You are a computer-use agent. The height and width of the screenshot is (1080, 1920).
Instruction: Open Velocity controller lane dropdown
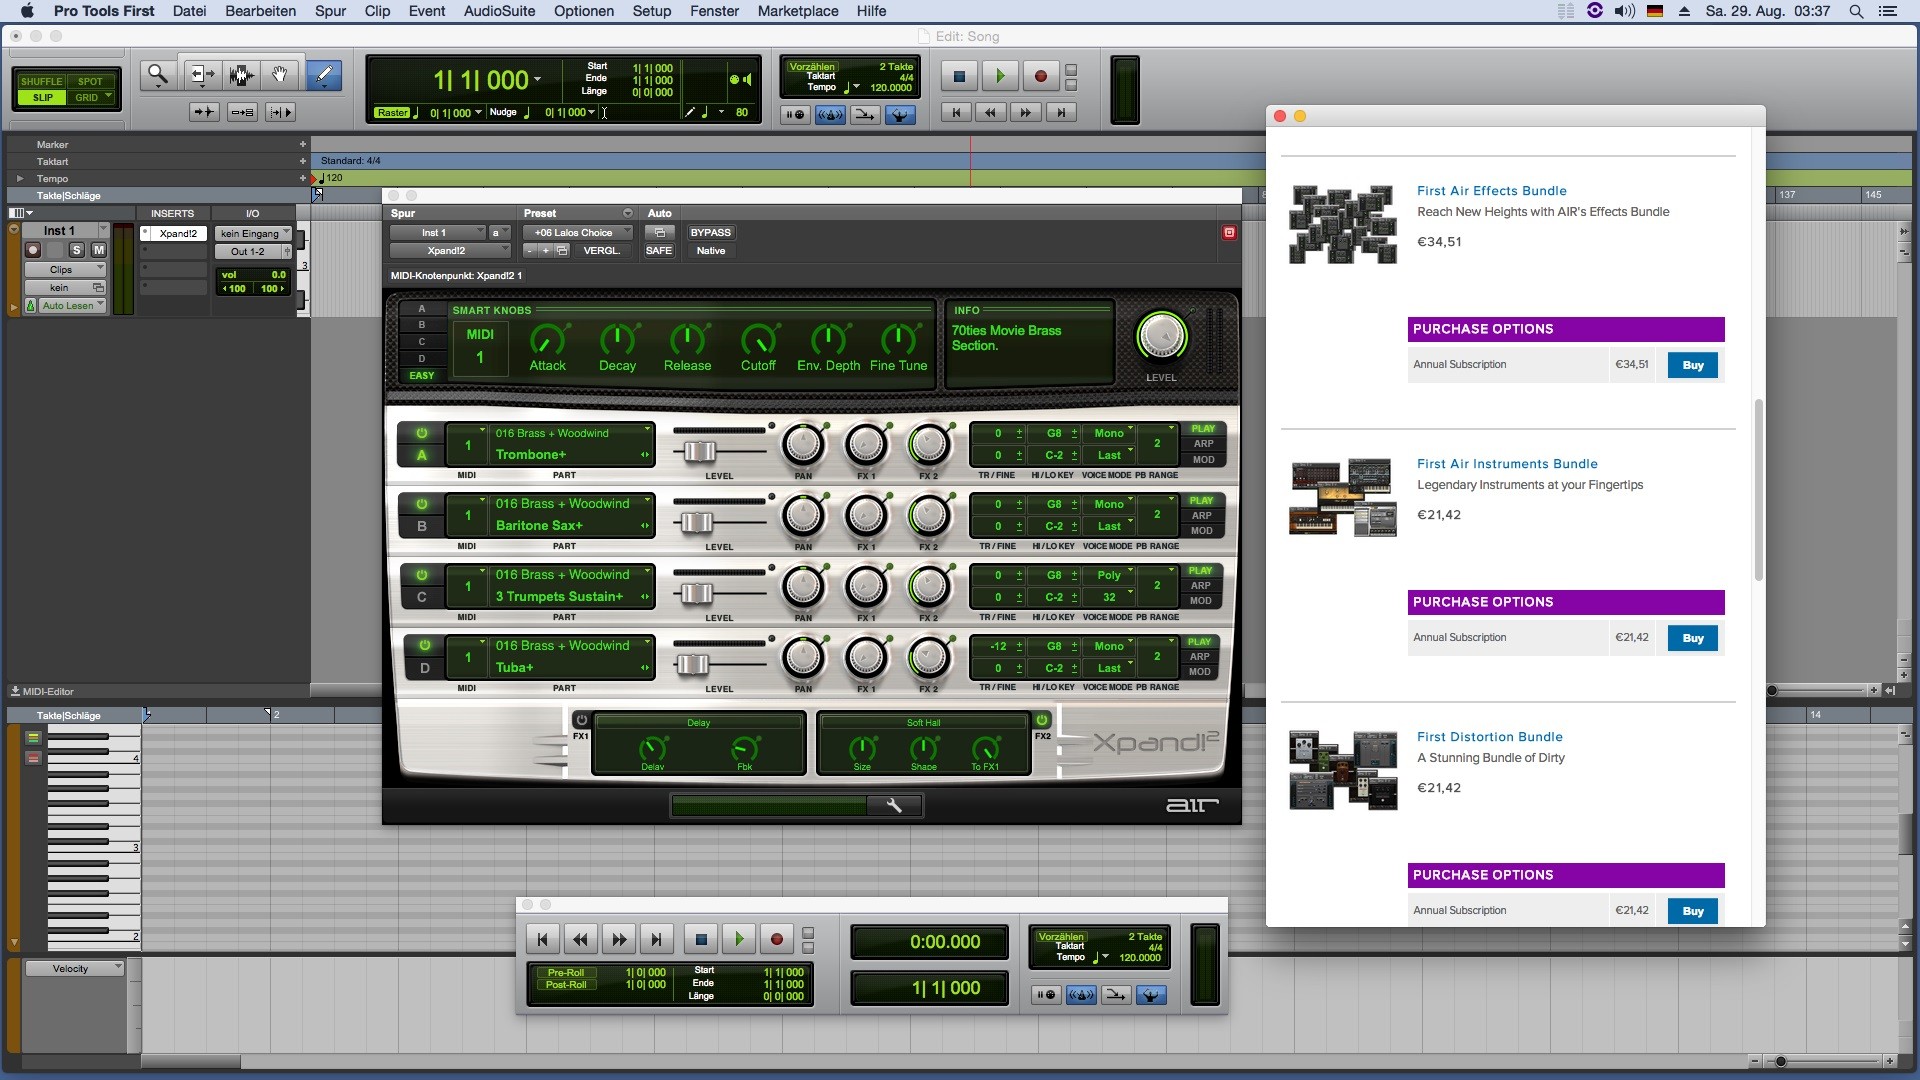click(x=75, y=969)
